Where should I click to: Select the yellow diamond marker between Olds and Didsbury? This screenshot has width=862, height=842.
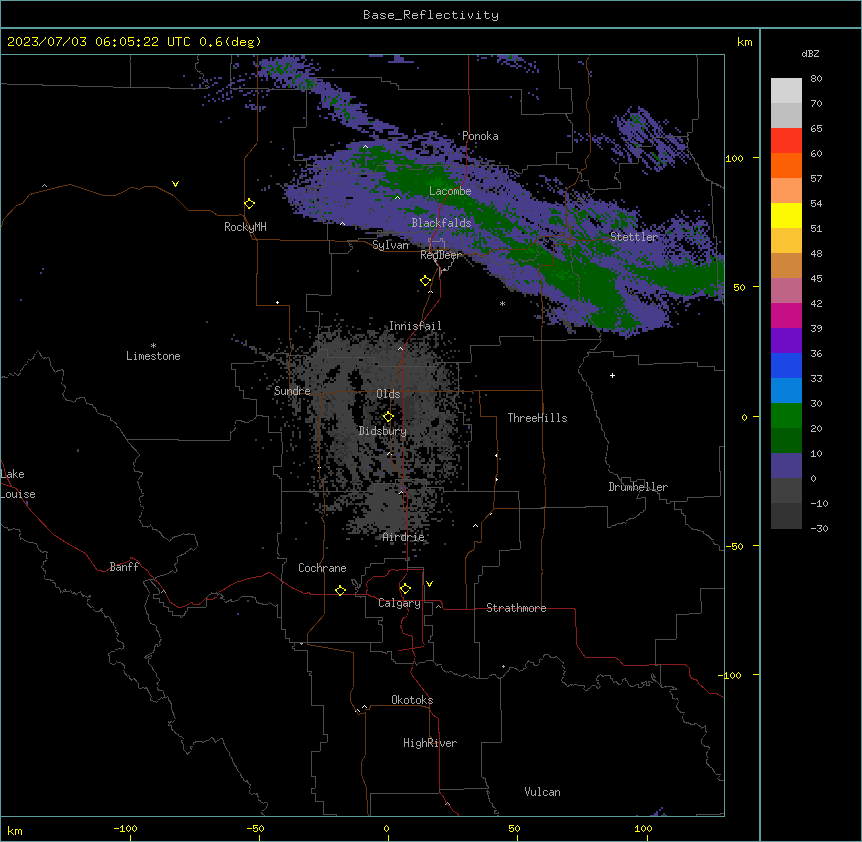pyautogui.click(x=388, y=417)
